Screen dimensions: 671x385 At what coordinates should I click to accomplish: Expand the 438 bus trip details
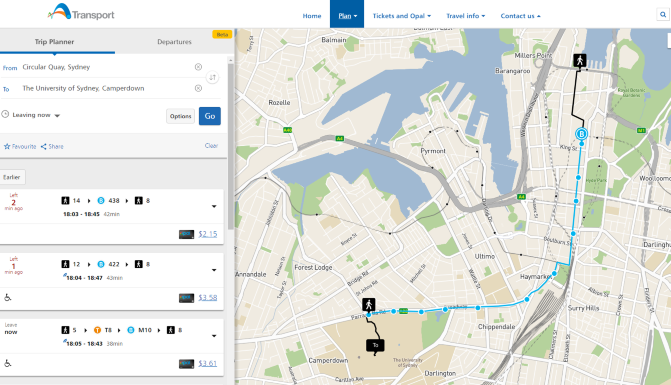(x=214, y=207)
